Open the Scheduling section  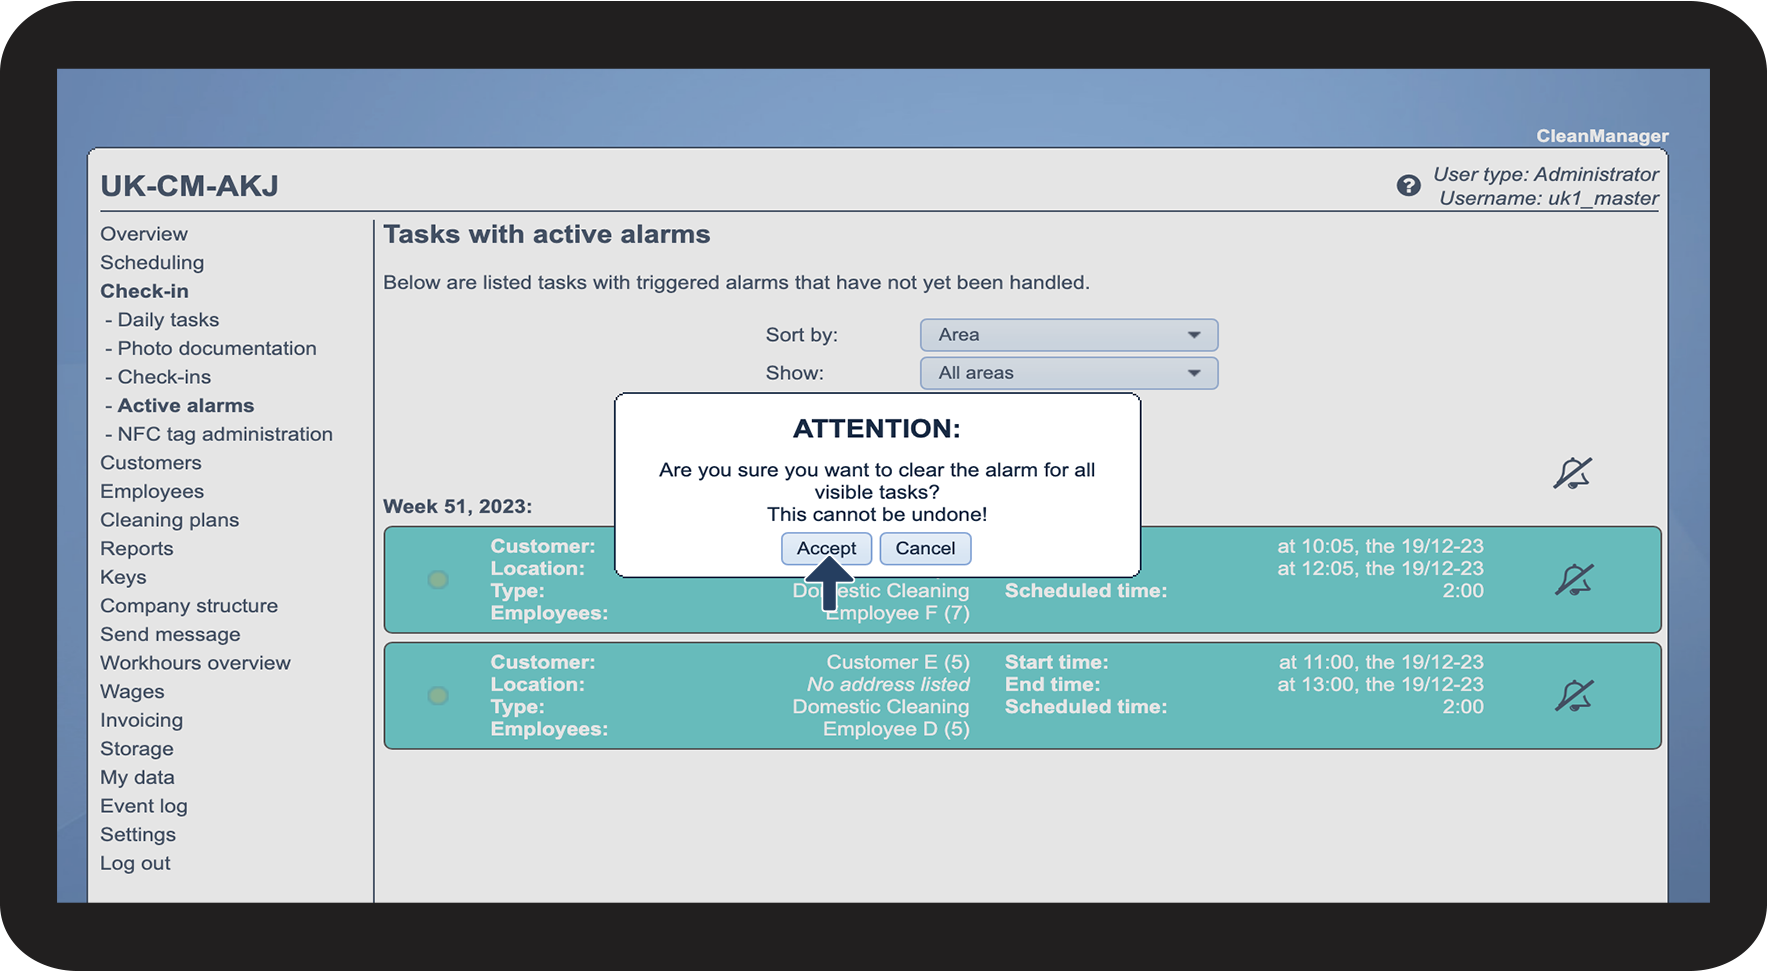[x=152, y=263]
